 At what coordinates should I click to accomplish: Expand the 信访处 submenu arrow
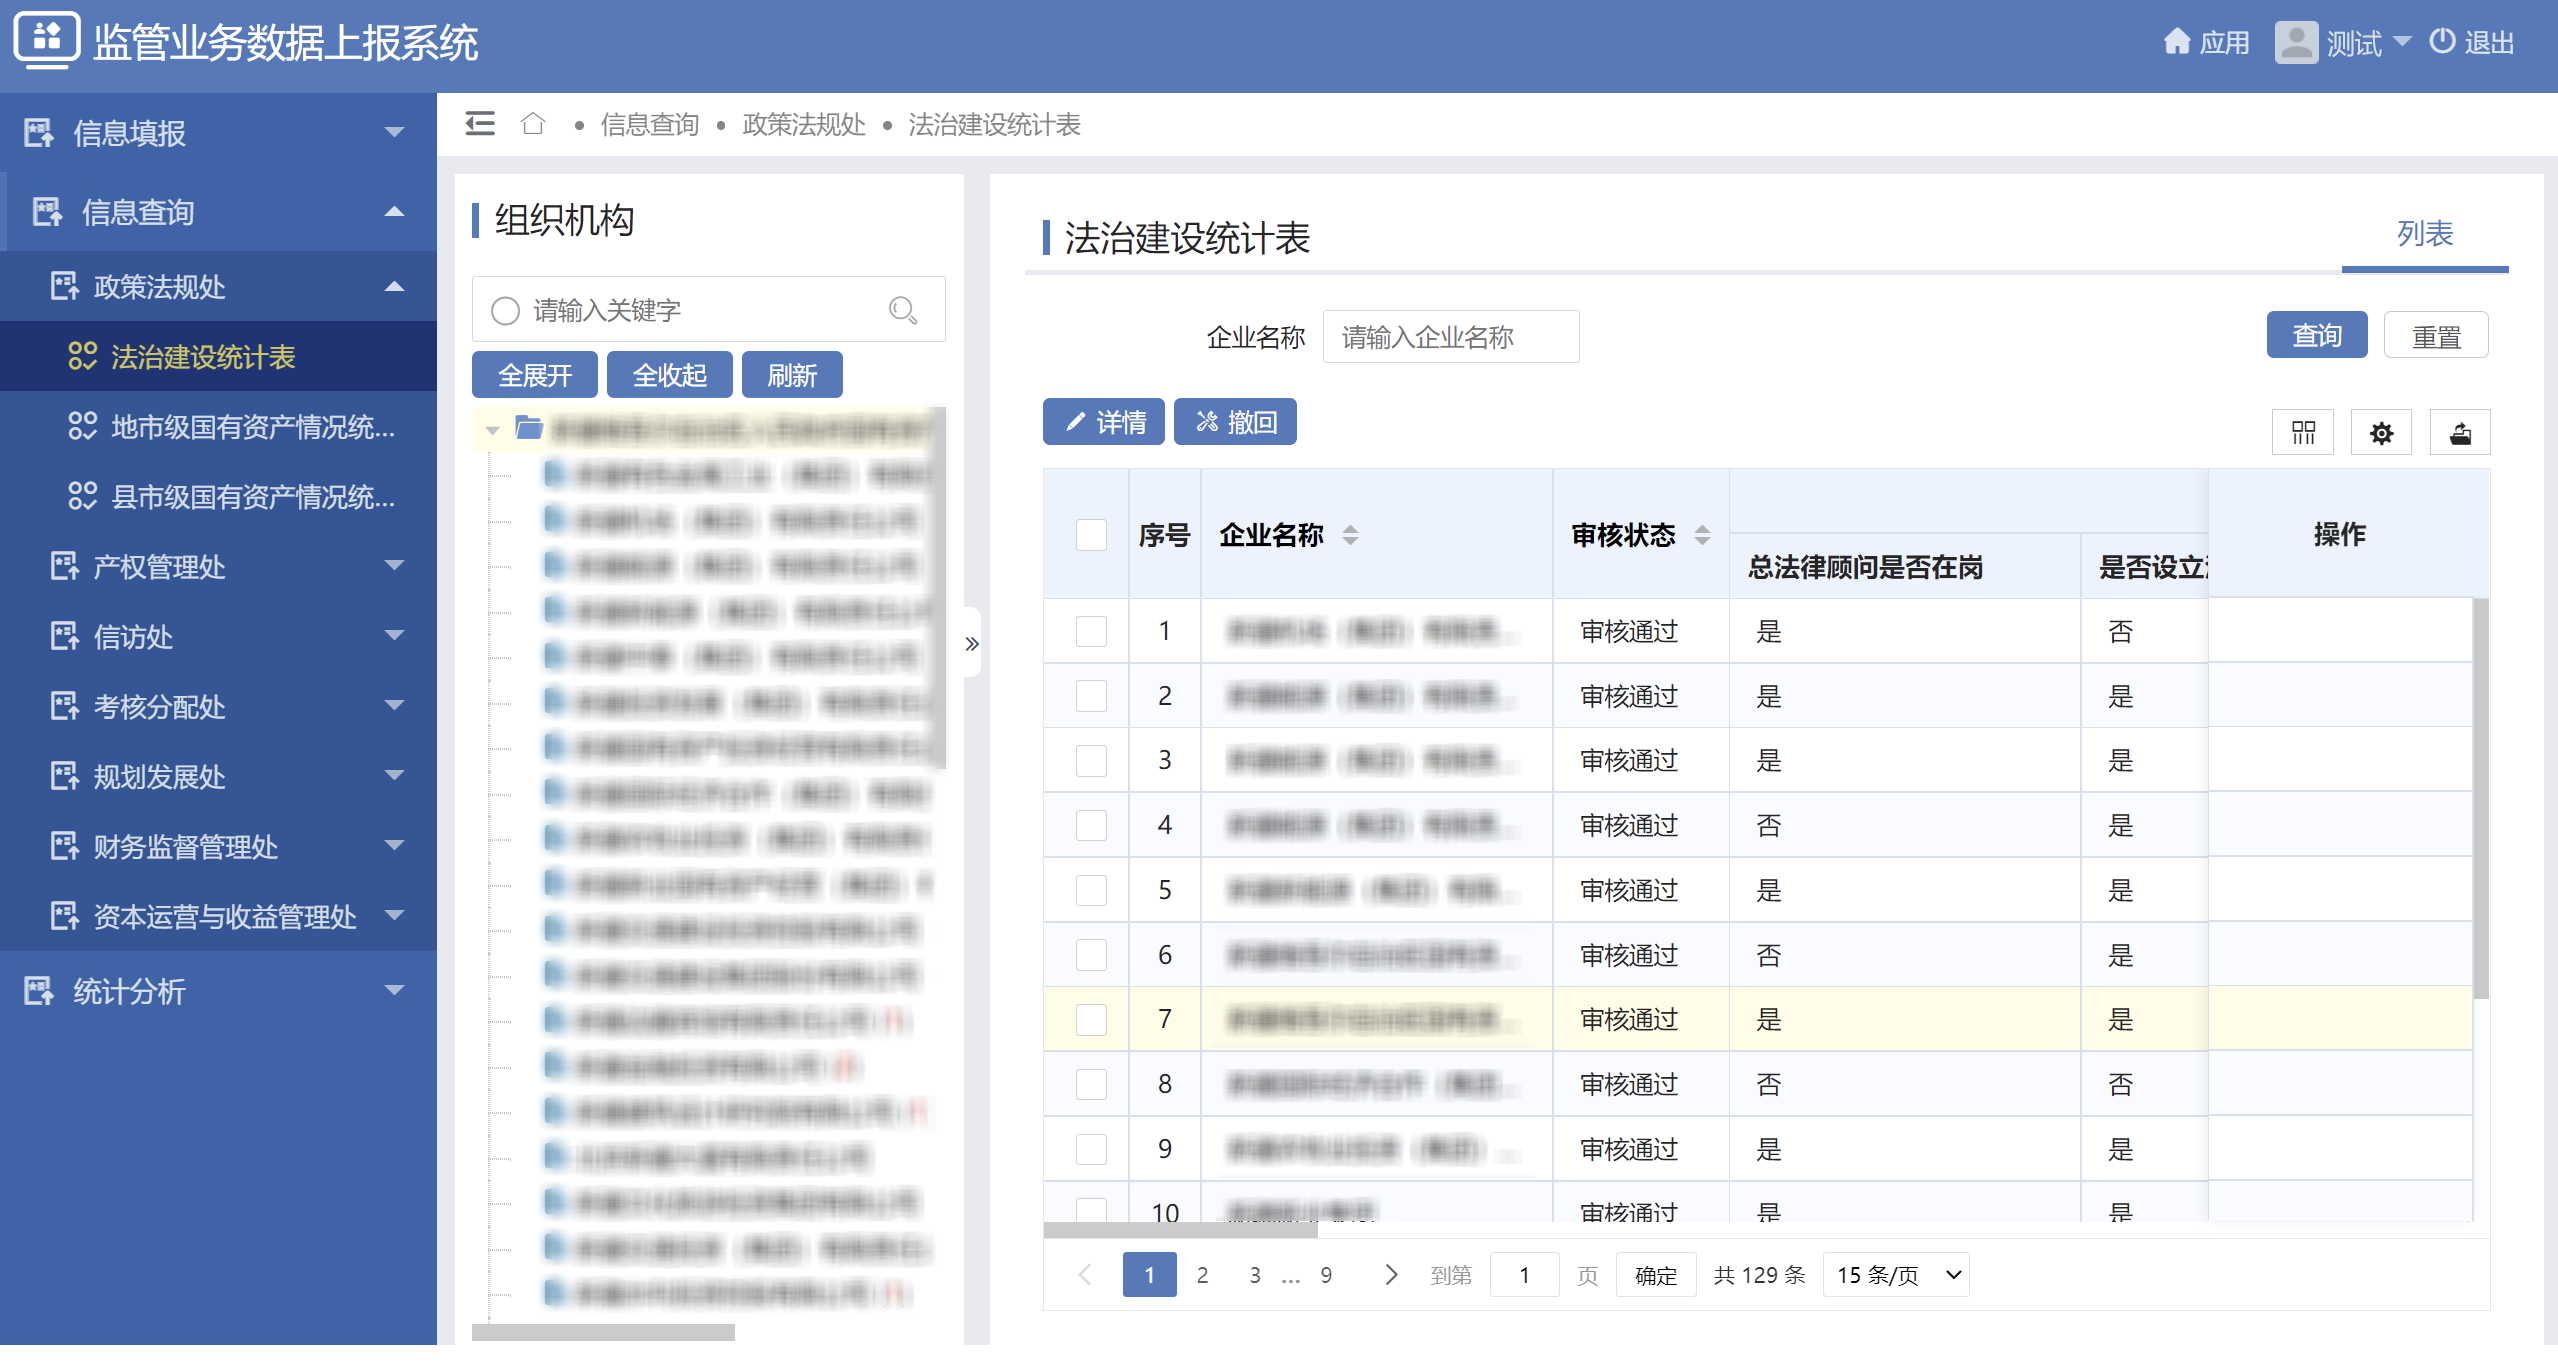[x=395, y=635]
